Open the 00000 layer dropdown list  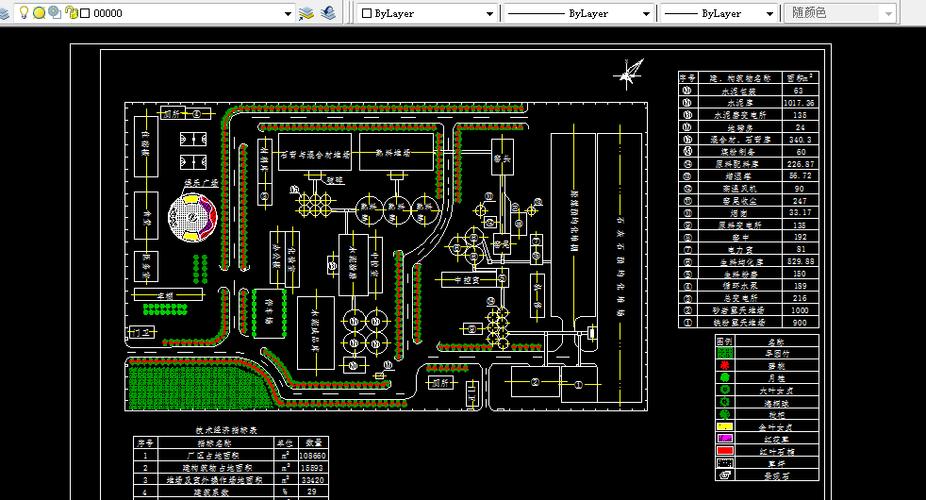pyautogui.click(x=287, y=14)
